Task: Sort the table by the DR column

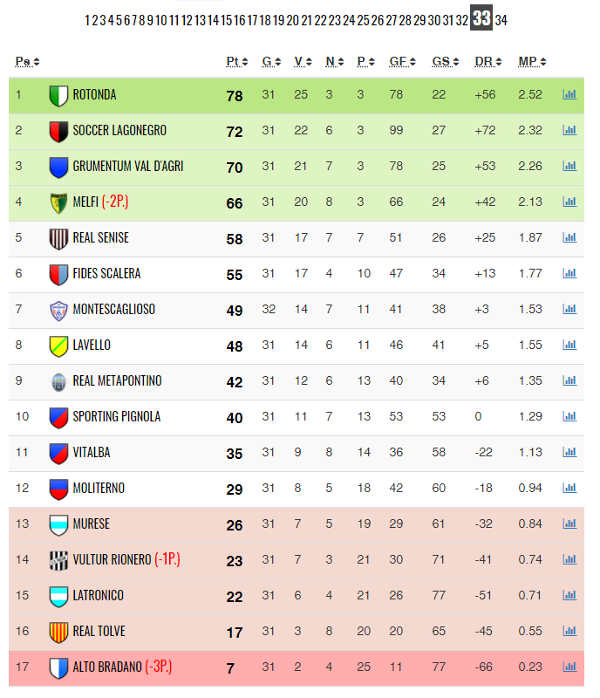Action: coord(488,61)
